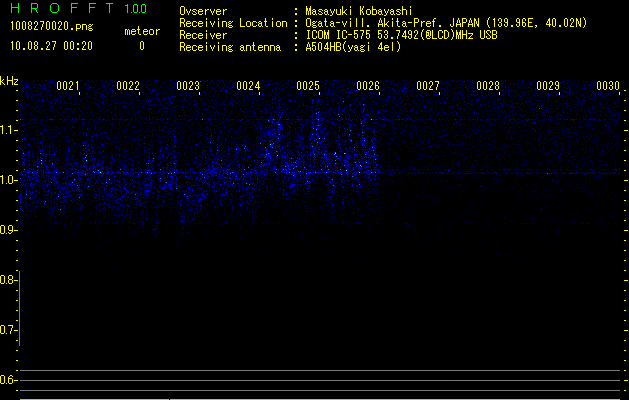Click the 0.9 kHz axis label
This screenshot has width=629, height=400.
coord(7,230)
